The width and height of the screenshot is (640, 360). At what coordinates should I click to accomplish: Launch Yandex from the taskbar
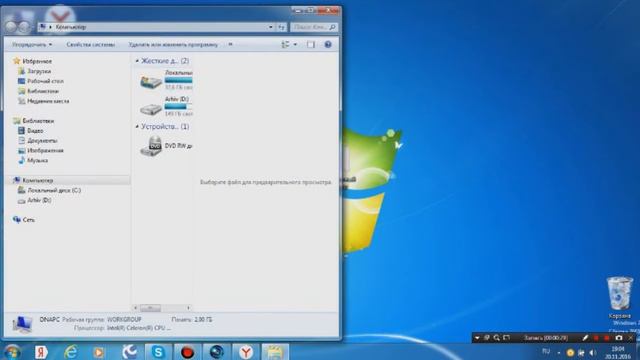pos(41,352)
